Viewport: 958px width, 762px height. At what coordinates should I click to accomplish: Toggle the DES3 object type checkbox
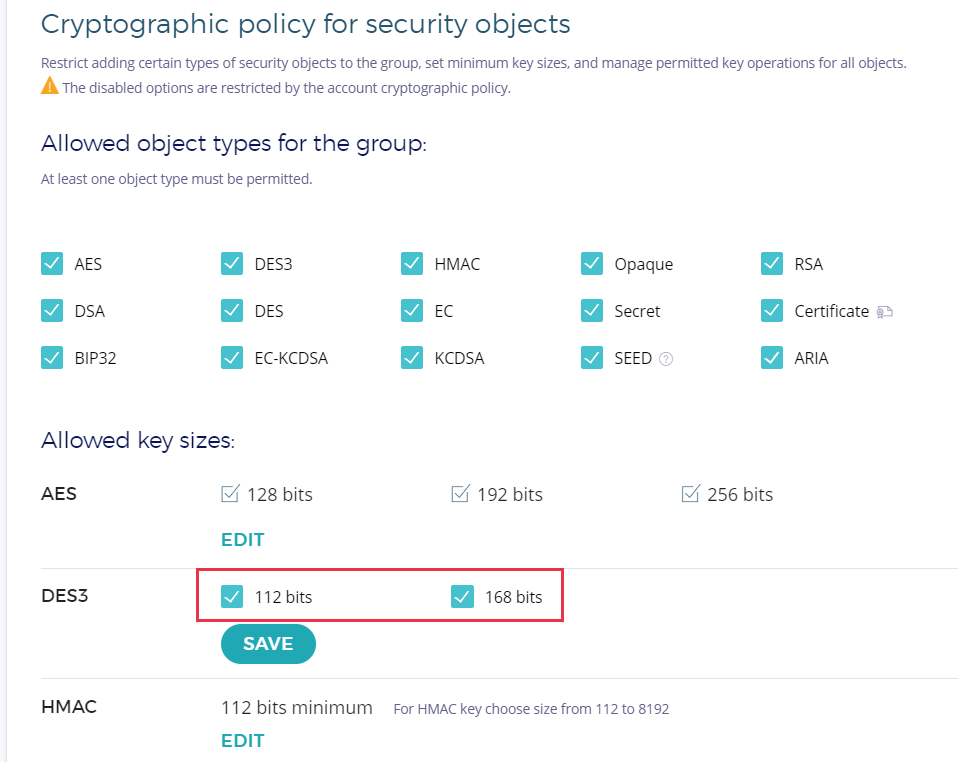[x=232, y=264]
